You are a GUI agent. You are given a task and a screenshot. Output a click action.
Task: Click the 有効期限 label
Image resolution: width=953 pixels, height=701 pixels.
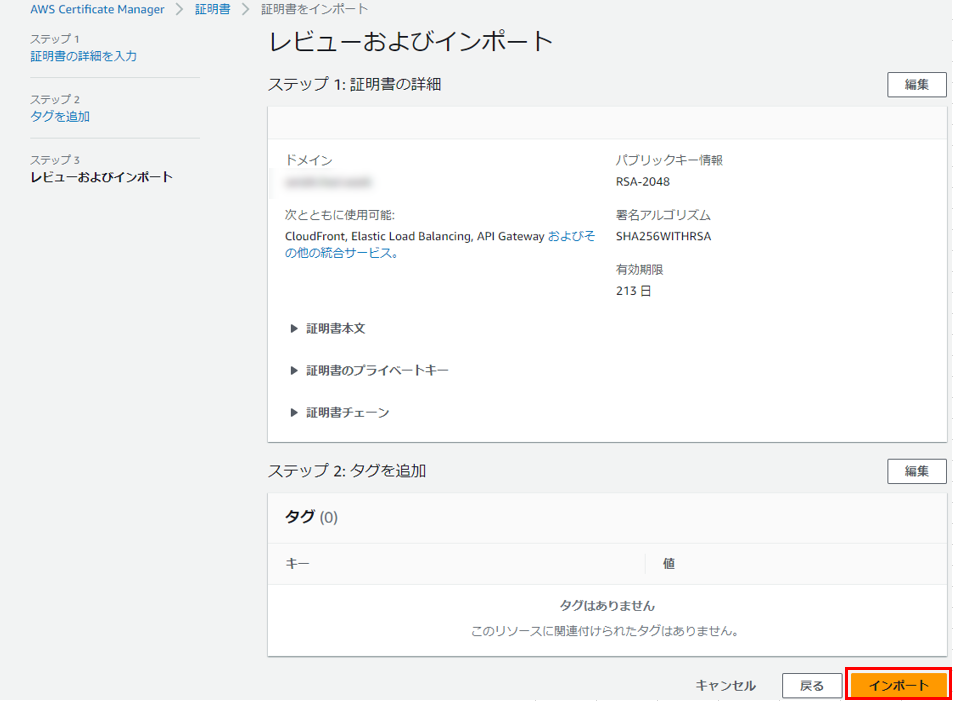[639, 269]
